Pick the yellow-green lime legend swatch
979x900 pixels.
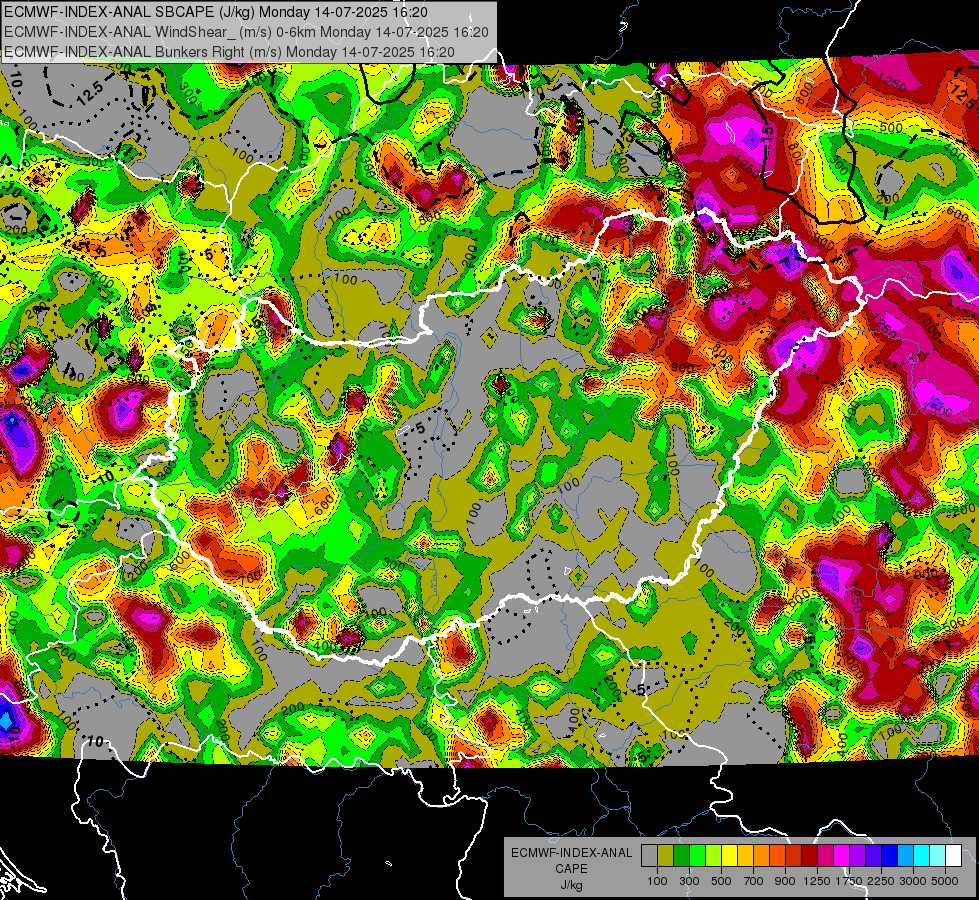[714, 856]
